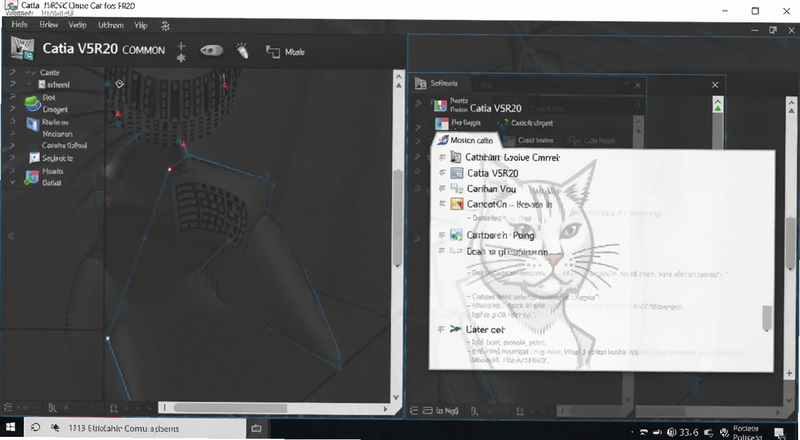The width and height of the screenshot is (800, 440).
Task: Click the orange image icon beside 'CancetCn'
Action: 457,204
